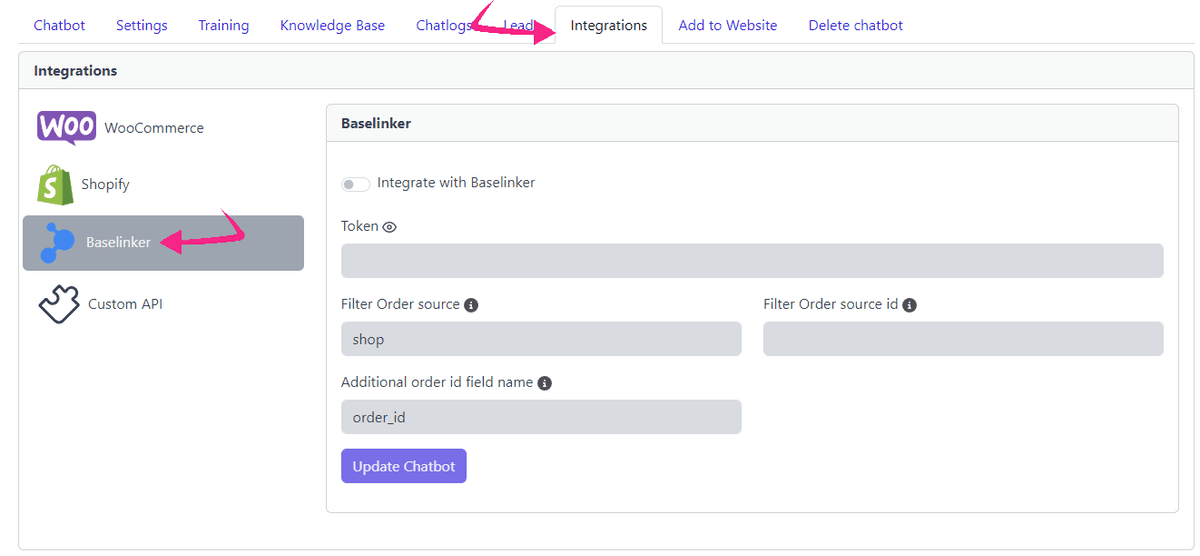
Task: Enable the Integrate with Baselinker switch
Action: pyautogui.click(x=355, y=184)
